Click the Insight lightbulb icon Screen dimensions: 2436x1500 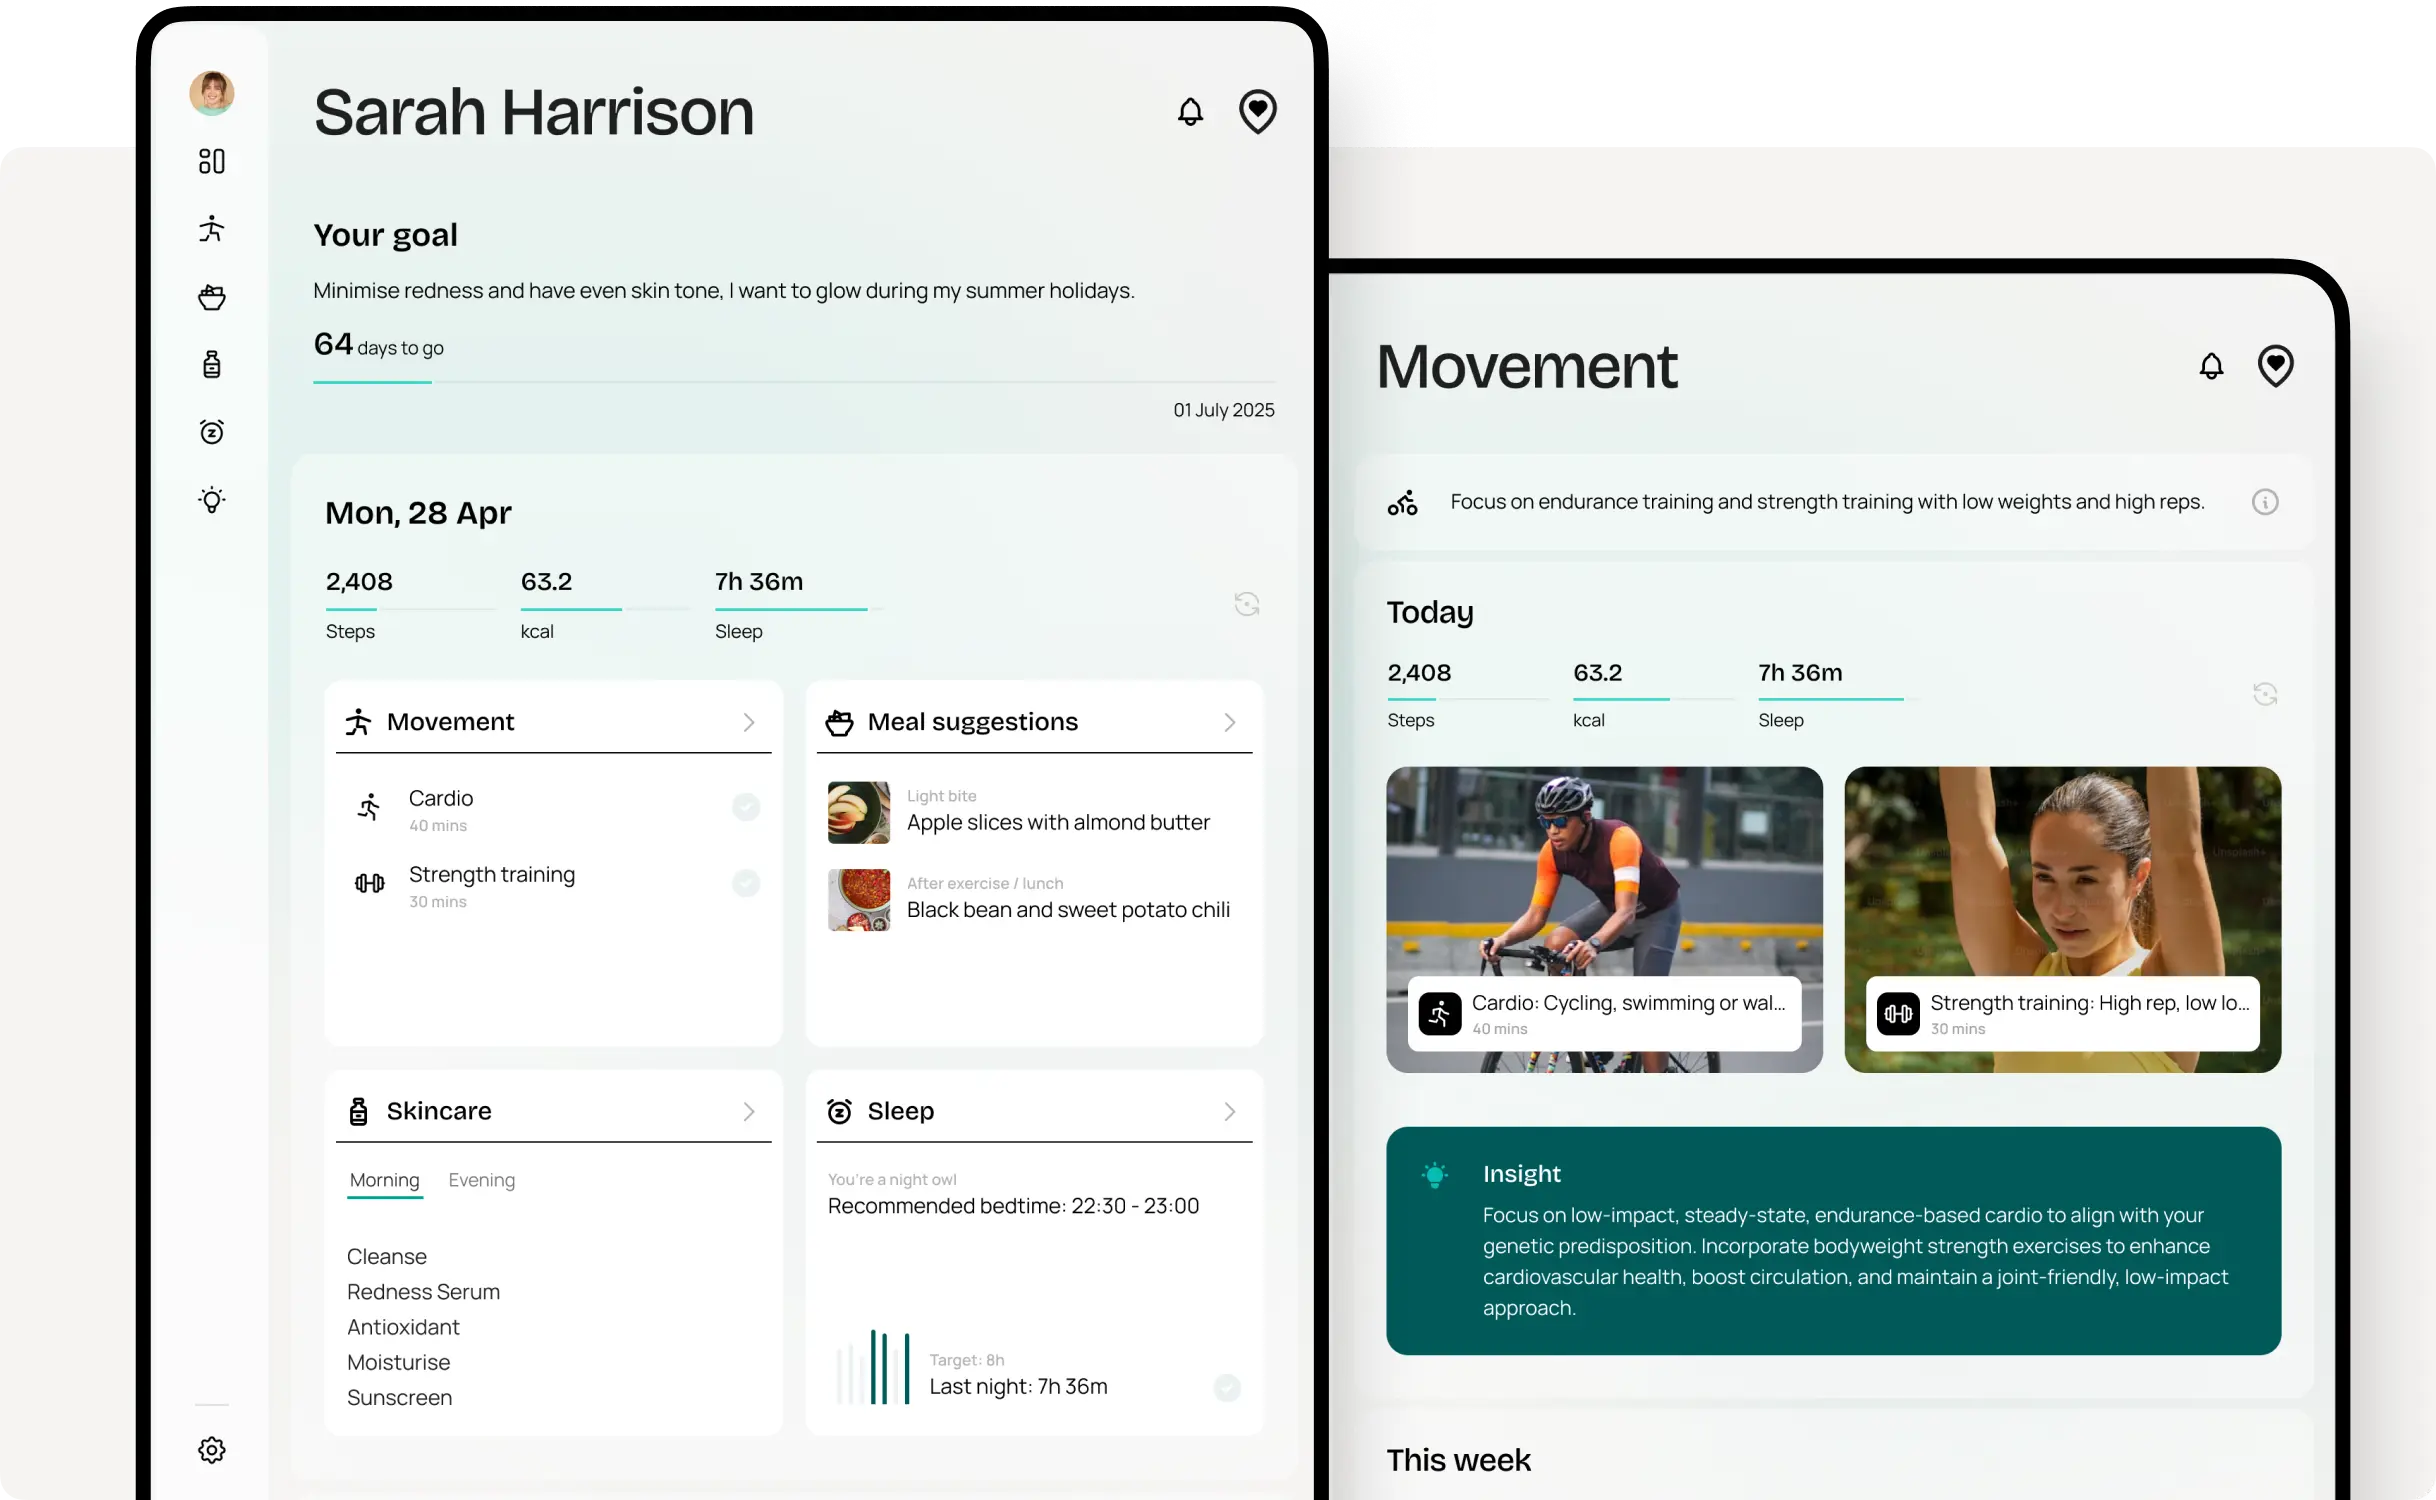pos(1435,1175)
